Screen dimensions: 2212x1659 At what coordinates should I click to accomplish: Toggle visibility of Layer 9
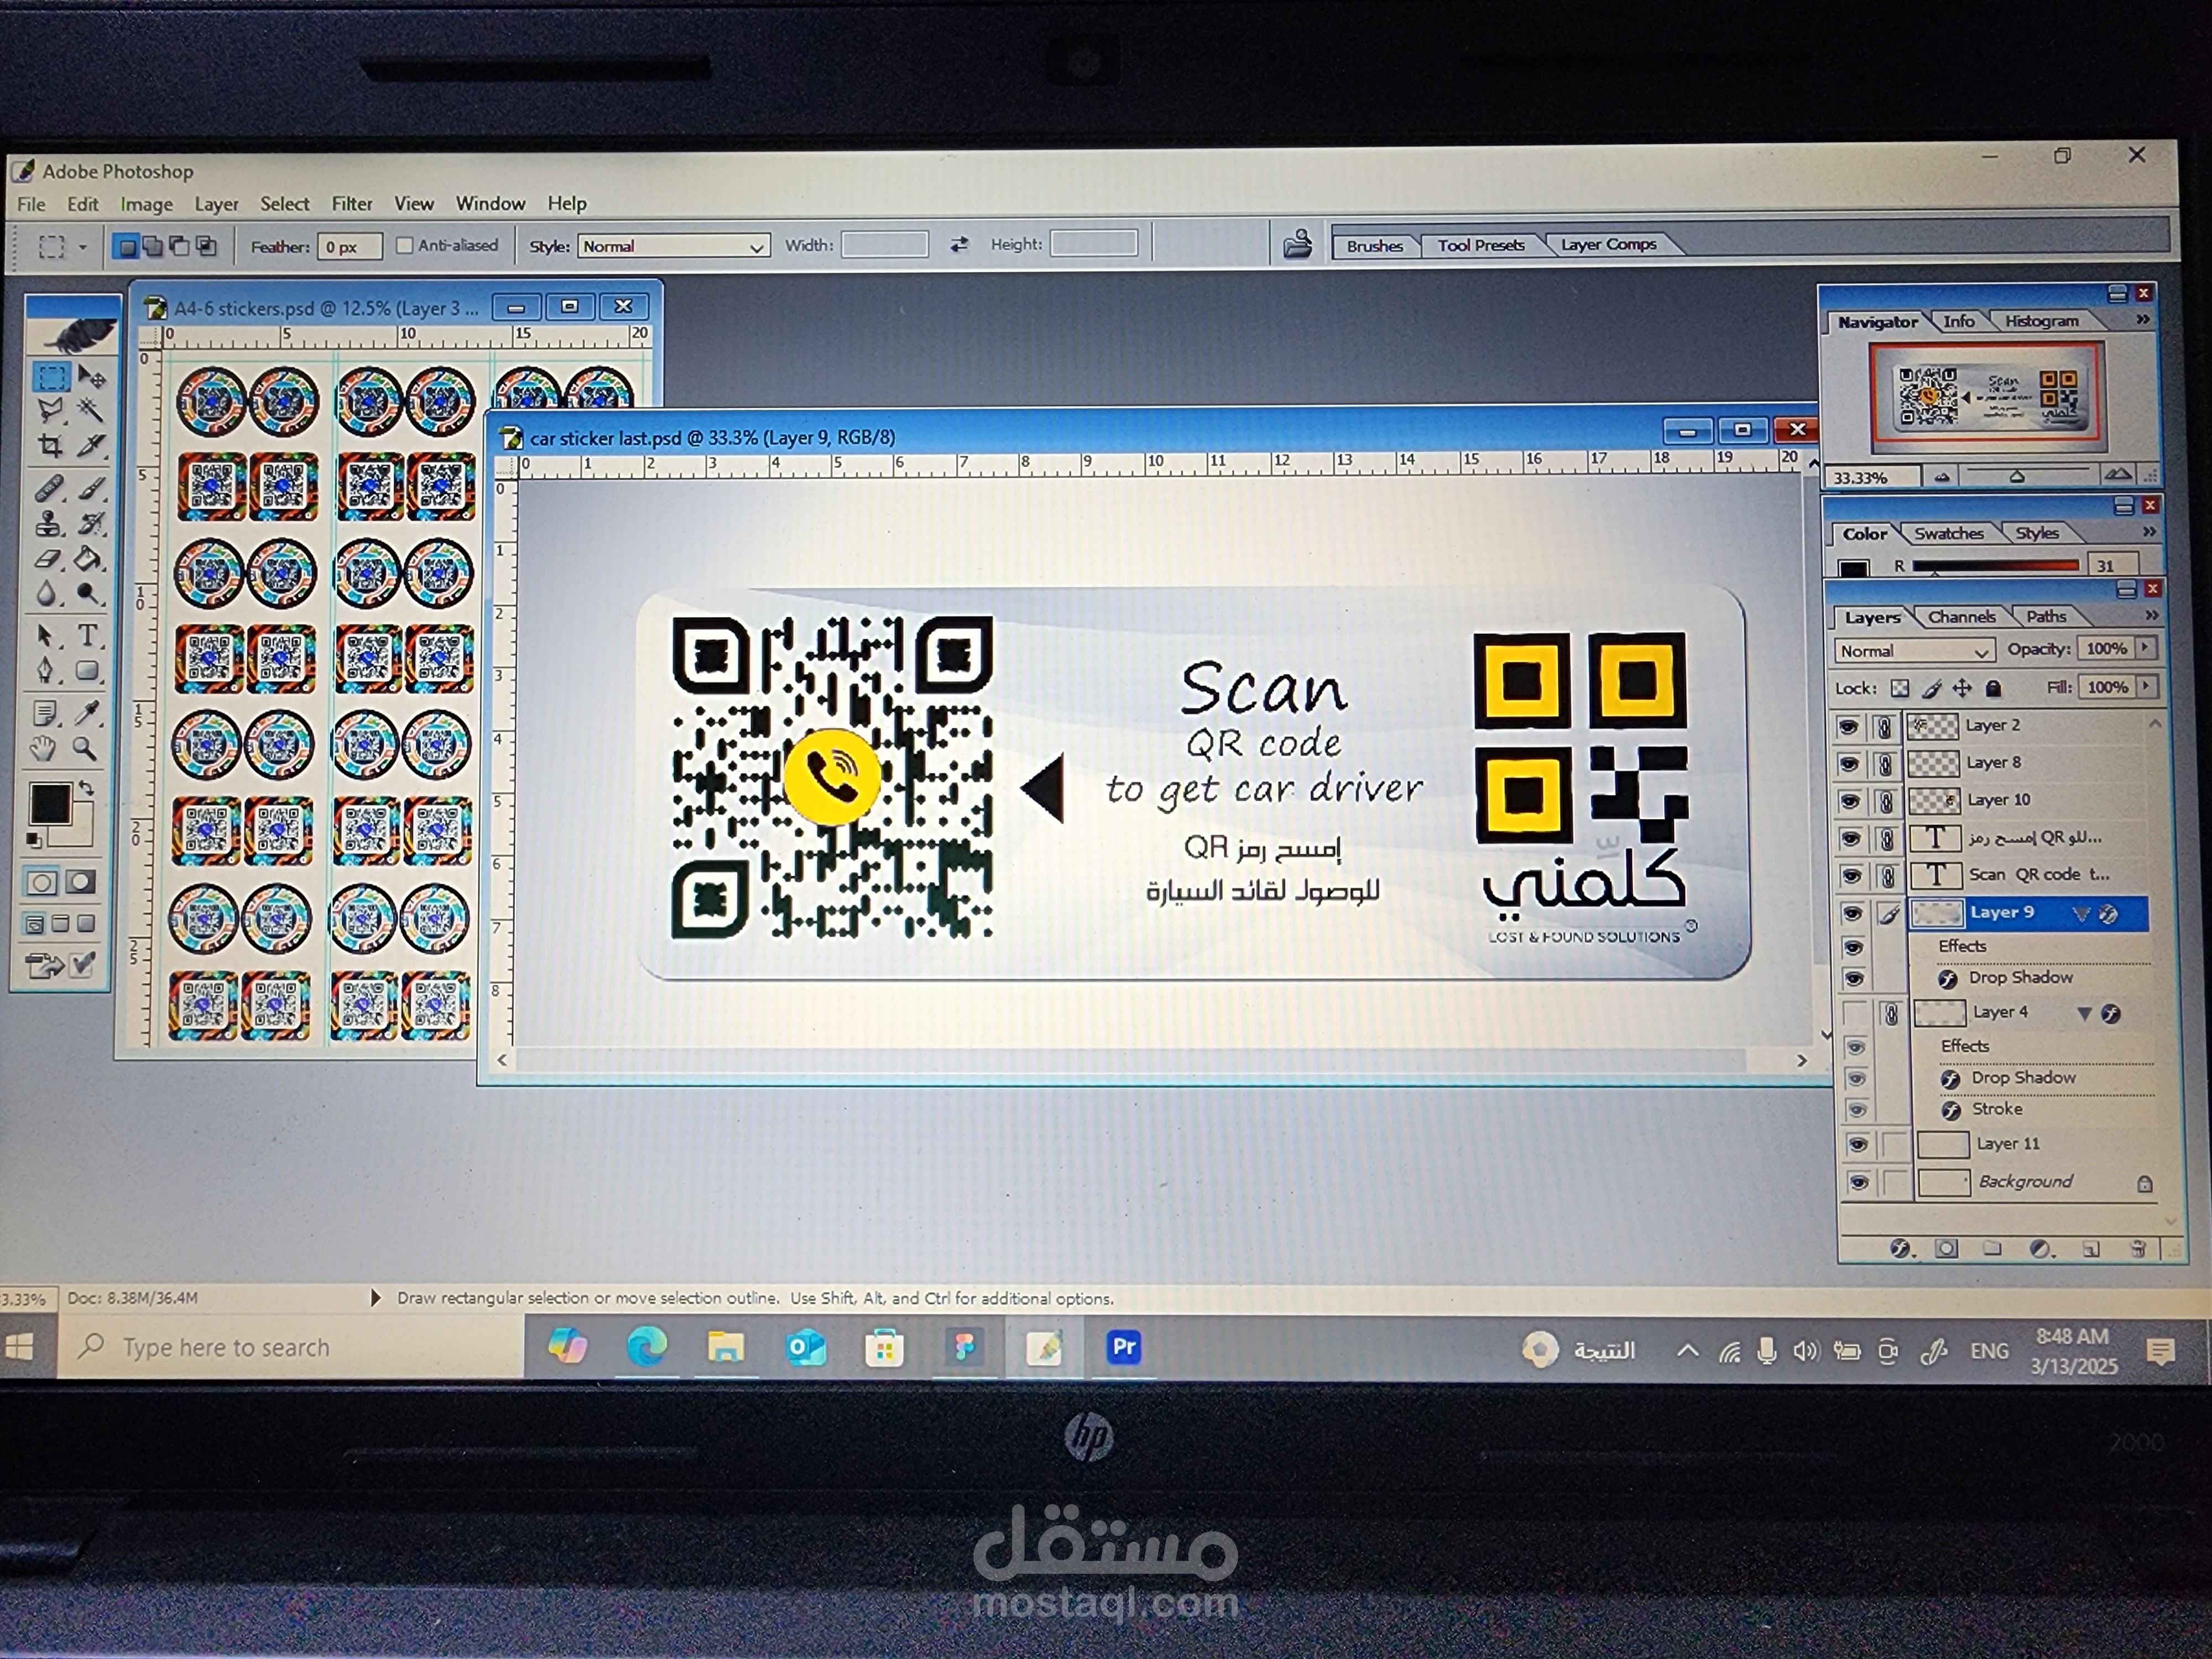[1852, 913]
